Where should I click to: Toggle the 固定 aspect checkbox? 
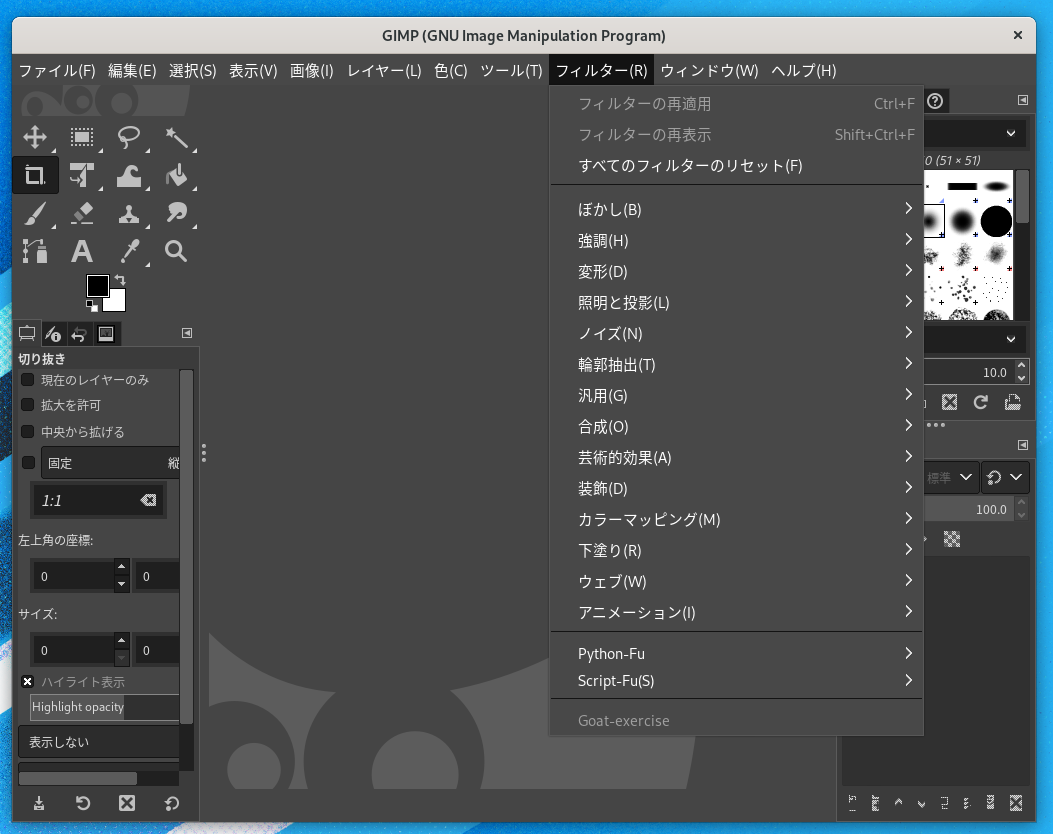point(28,463)
